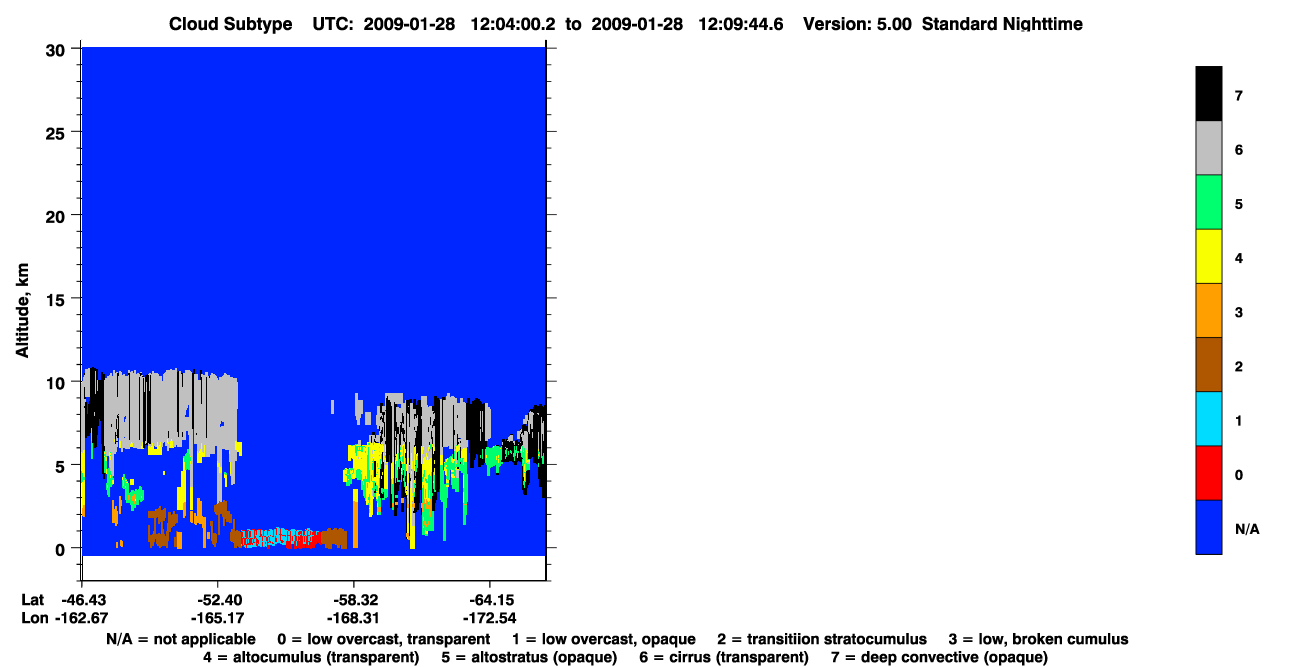Image resolution: width=1300 pixels, height=667 pixels.
Task: Click the yellow color swatch labeled 4
Action: pyautogui.click(x=1208, y=256)
